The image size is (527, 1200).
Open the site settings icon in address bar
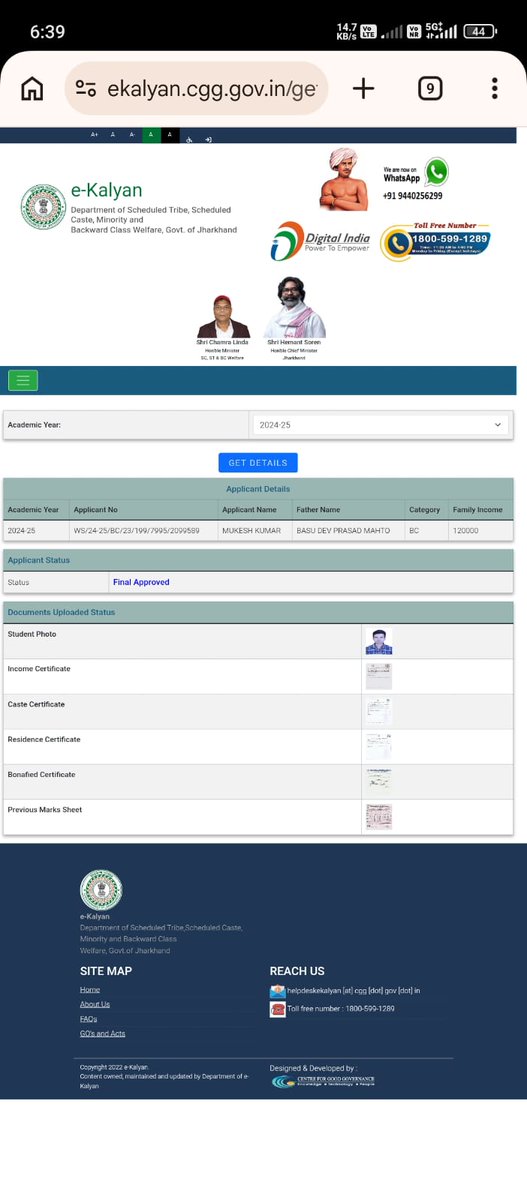[87, 89]
